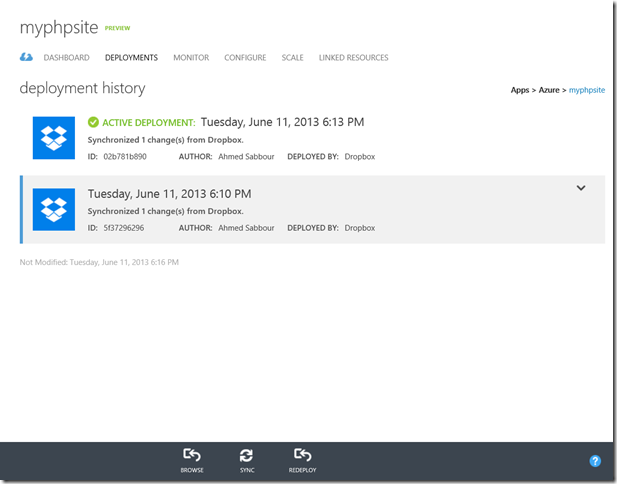617x484 pixels.
Task: Open the Linked Resources tab
Action: coord(353,58)
